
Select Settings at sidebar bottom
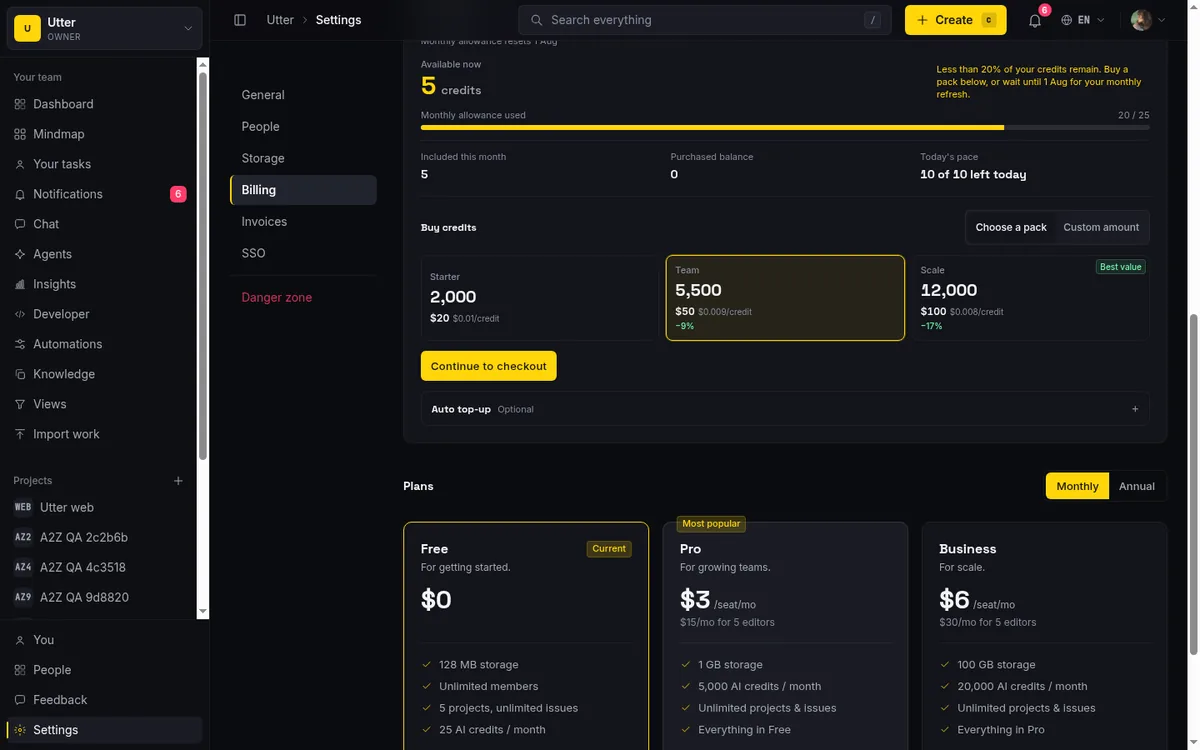104,730
